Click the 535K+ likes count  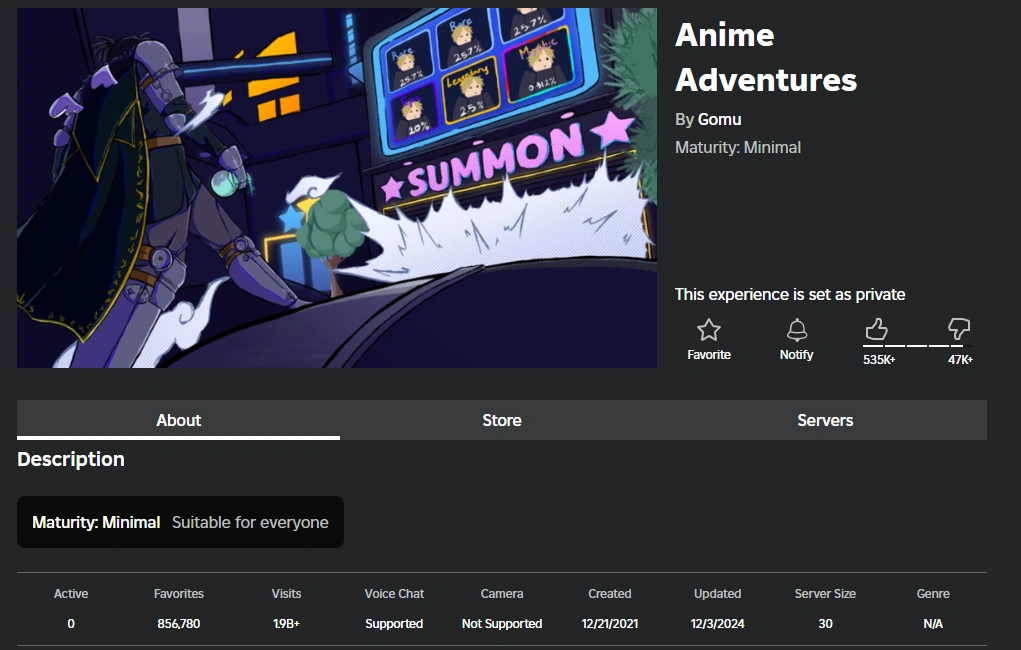pyautogui.click(x=879, y=357)
